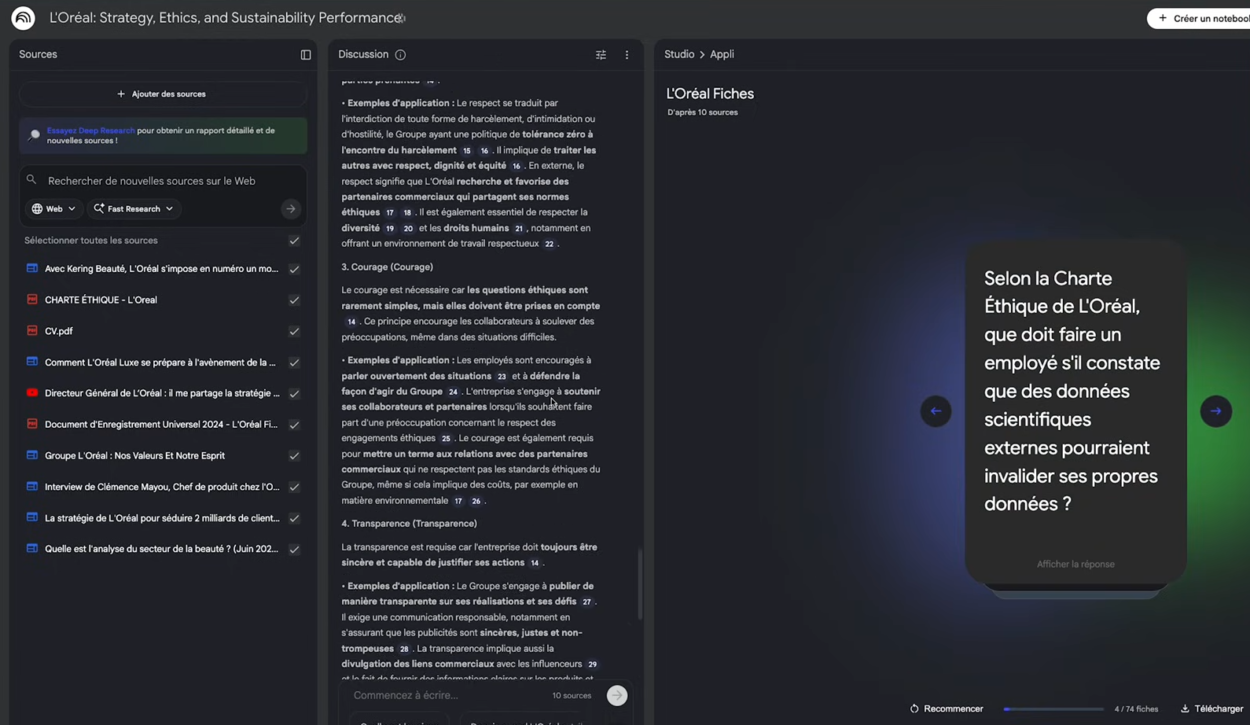Click Afficher la réponse on the flashcard
This screenshot has width=1250, height=725.
(x=1075, y=564)
